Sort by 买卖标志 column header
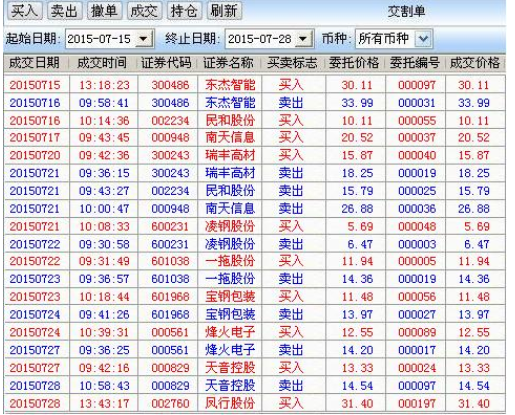The width and height of the screenshot is (515, 415). tap(292, 63)
